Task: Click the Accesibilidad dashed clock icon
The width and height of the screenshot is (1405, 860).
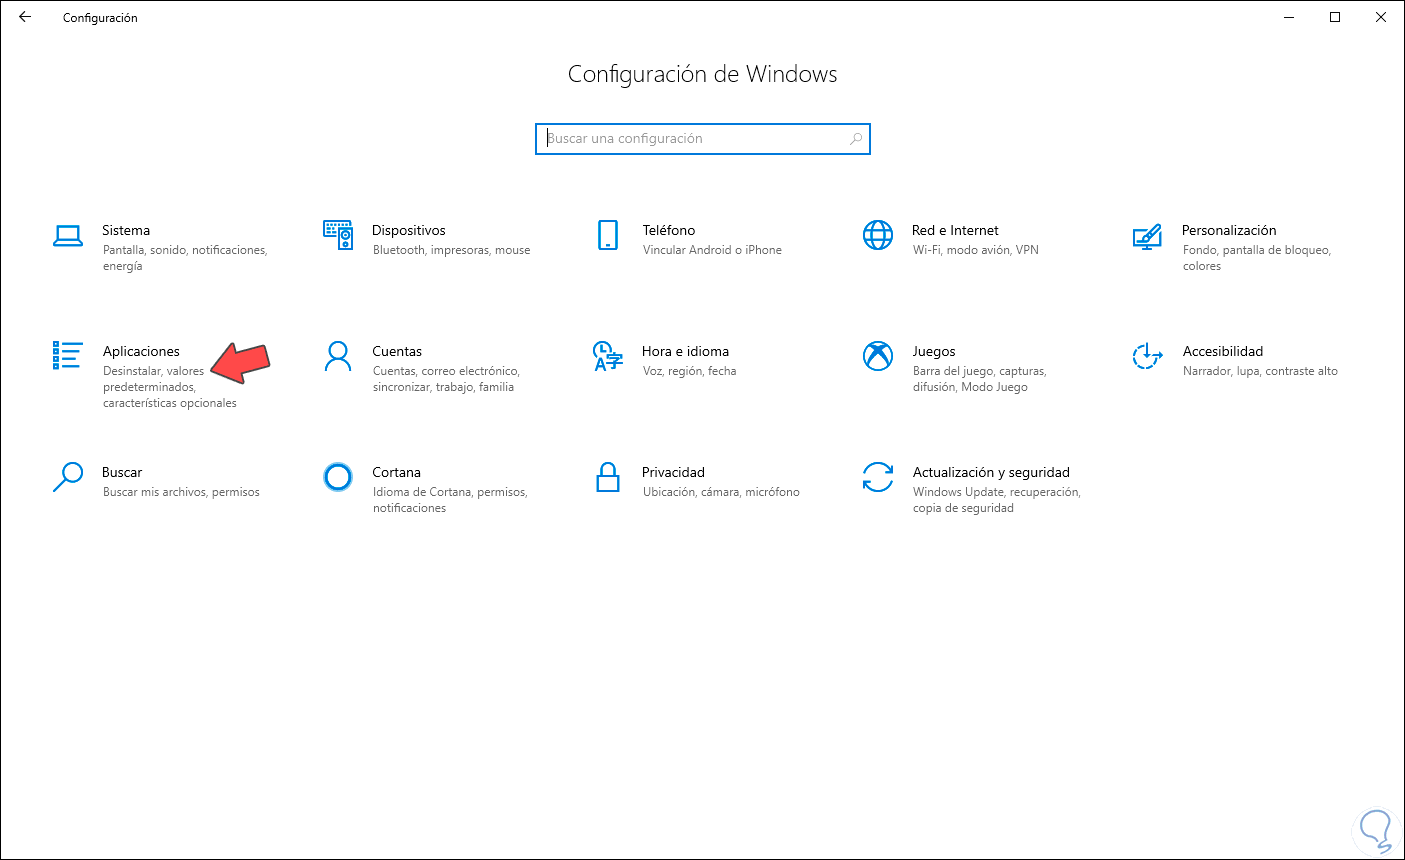Action: pyautogui.click(x=1147, y=356)
